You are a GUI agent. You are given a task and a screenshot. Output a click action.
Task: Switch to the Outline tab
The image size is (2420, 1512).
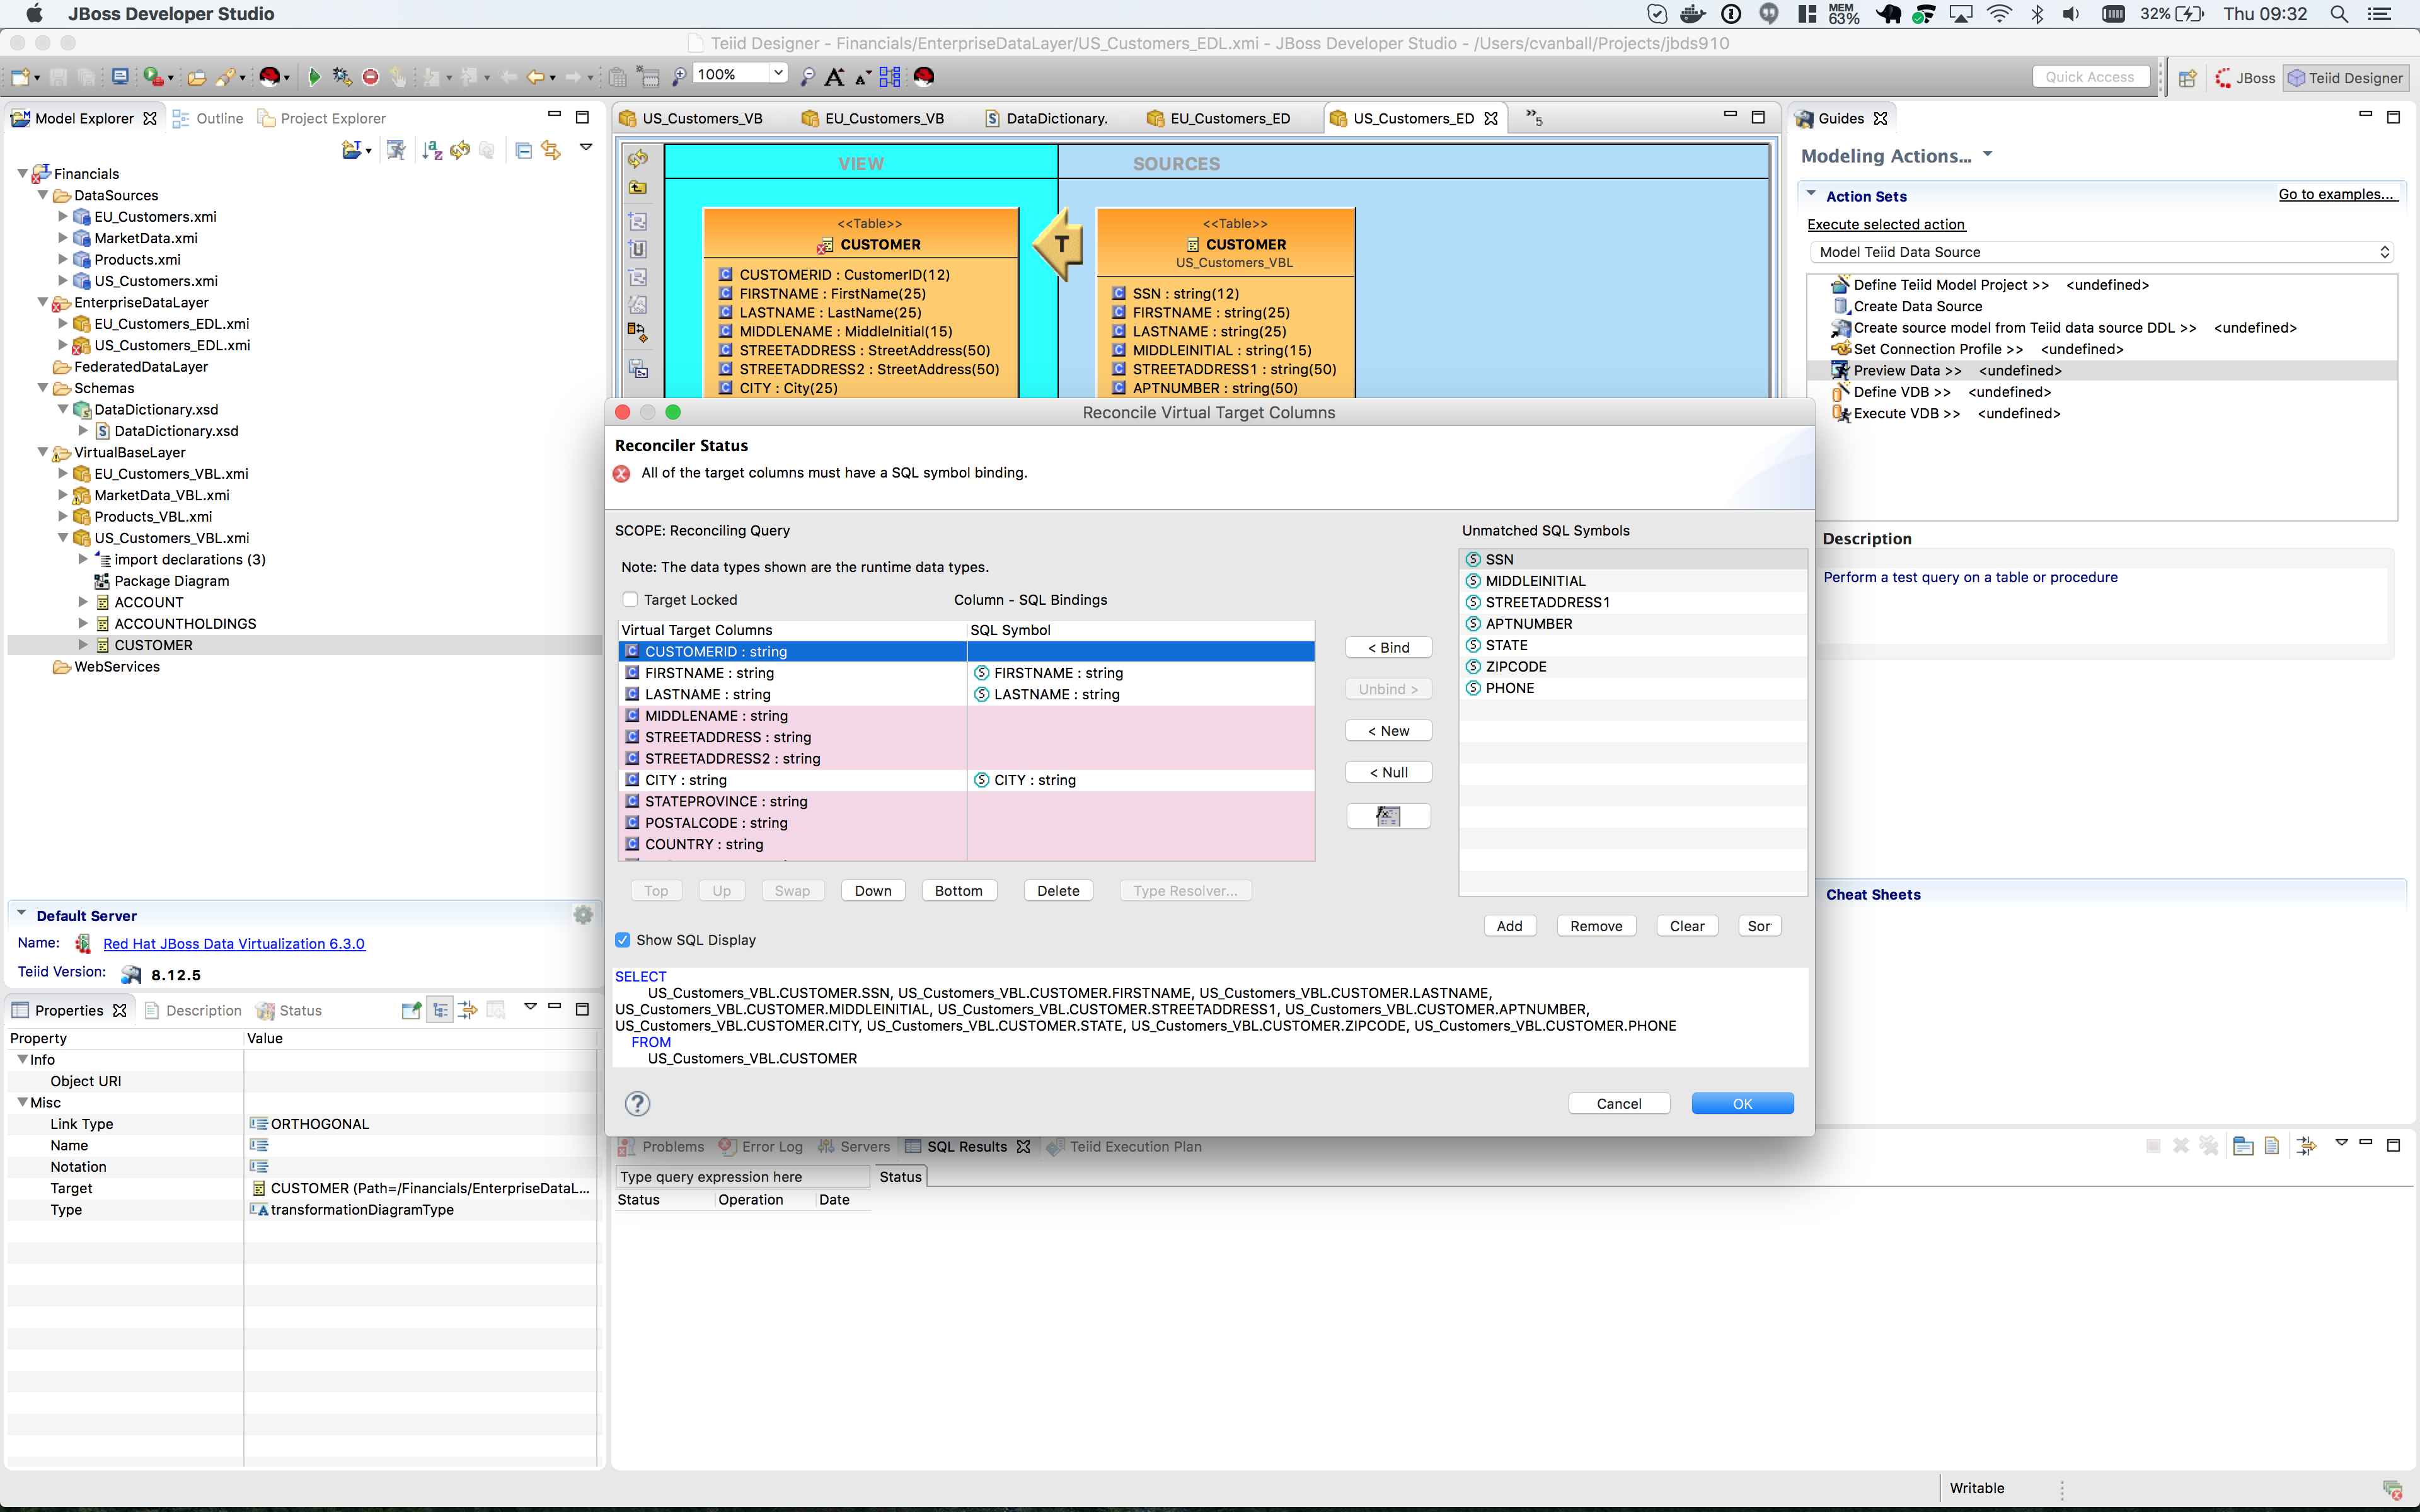[x=219, y=118]
